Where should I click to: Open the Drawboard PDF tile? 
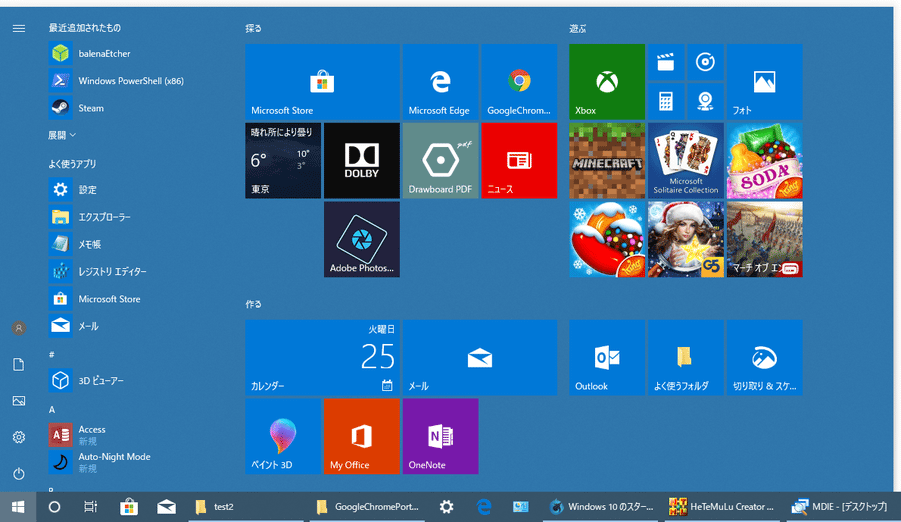point(440,160)
